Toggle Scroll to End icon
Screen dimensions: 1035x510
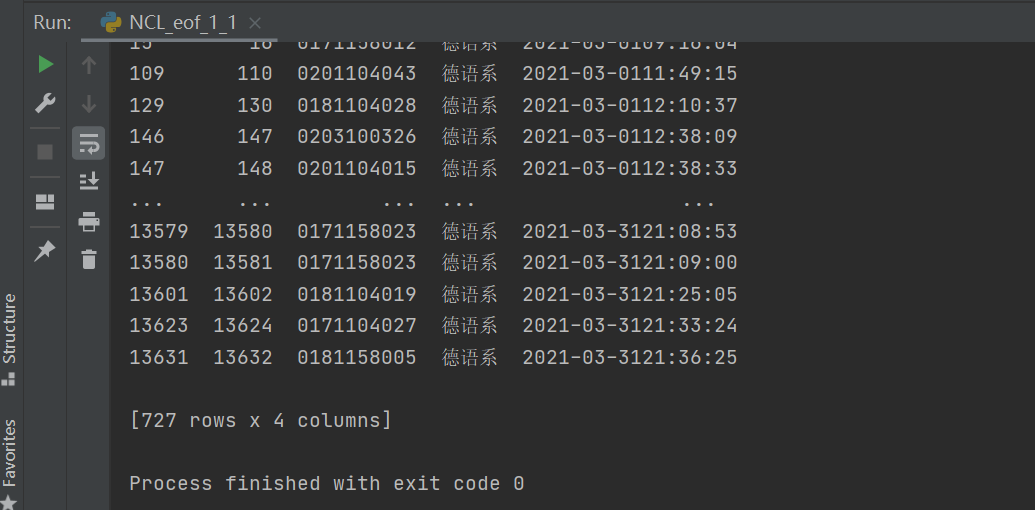point(88,181)
